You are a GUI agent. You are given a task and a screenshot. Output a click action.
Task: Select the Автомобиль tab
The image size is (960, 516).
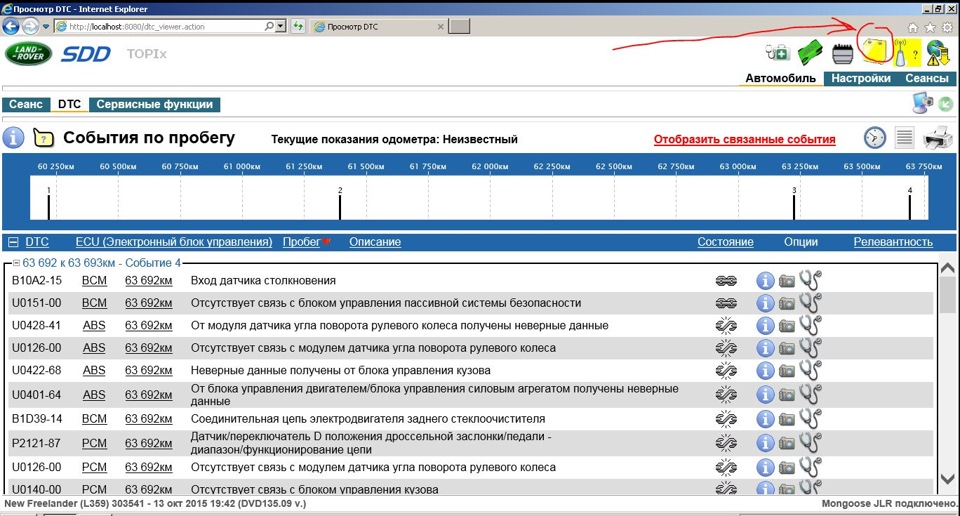point(781,78)
